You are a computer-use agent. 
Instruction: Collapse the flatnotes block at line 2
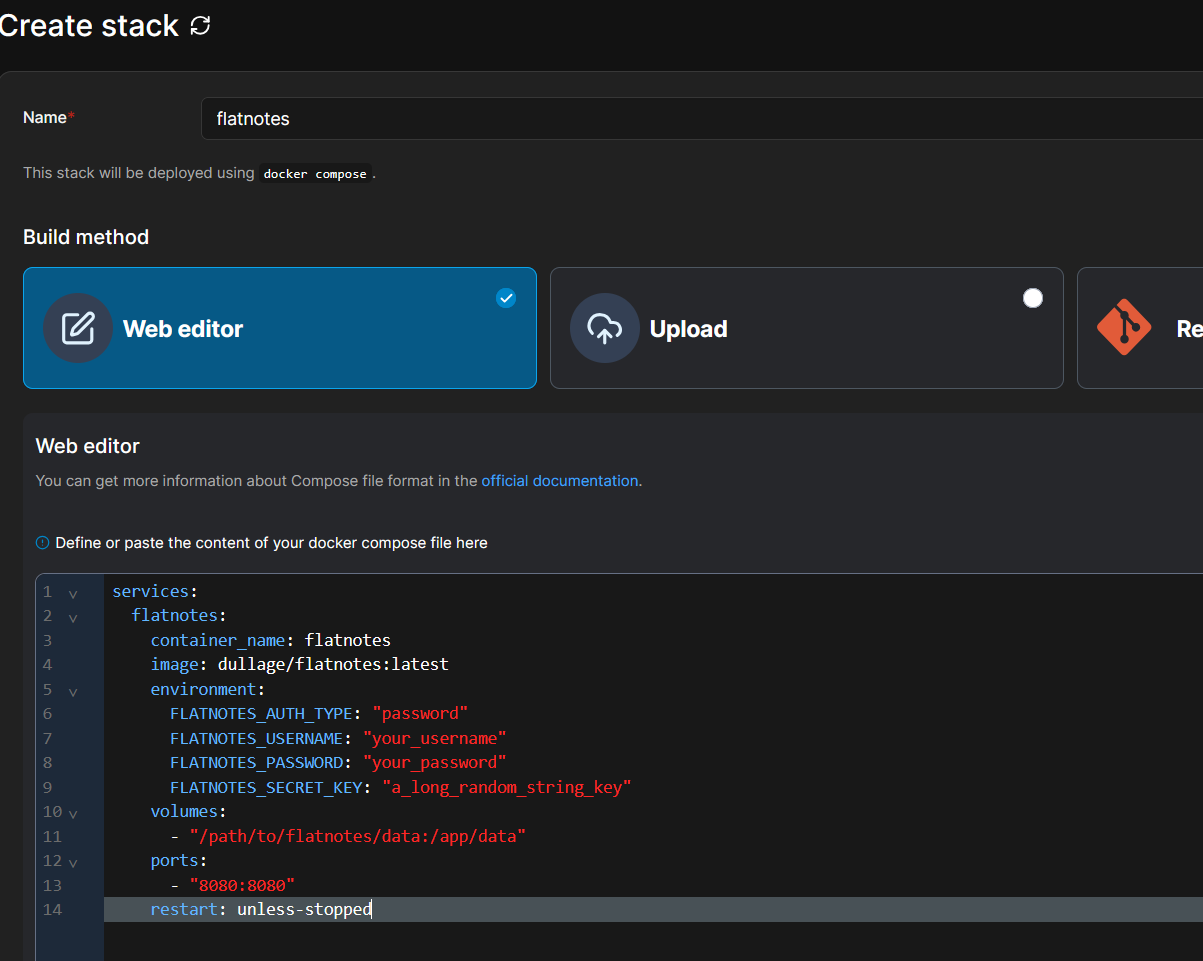tap(73, 617)
